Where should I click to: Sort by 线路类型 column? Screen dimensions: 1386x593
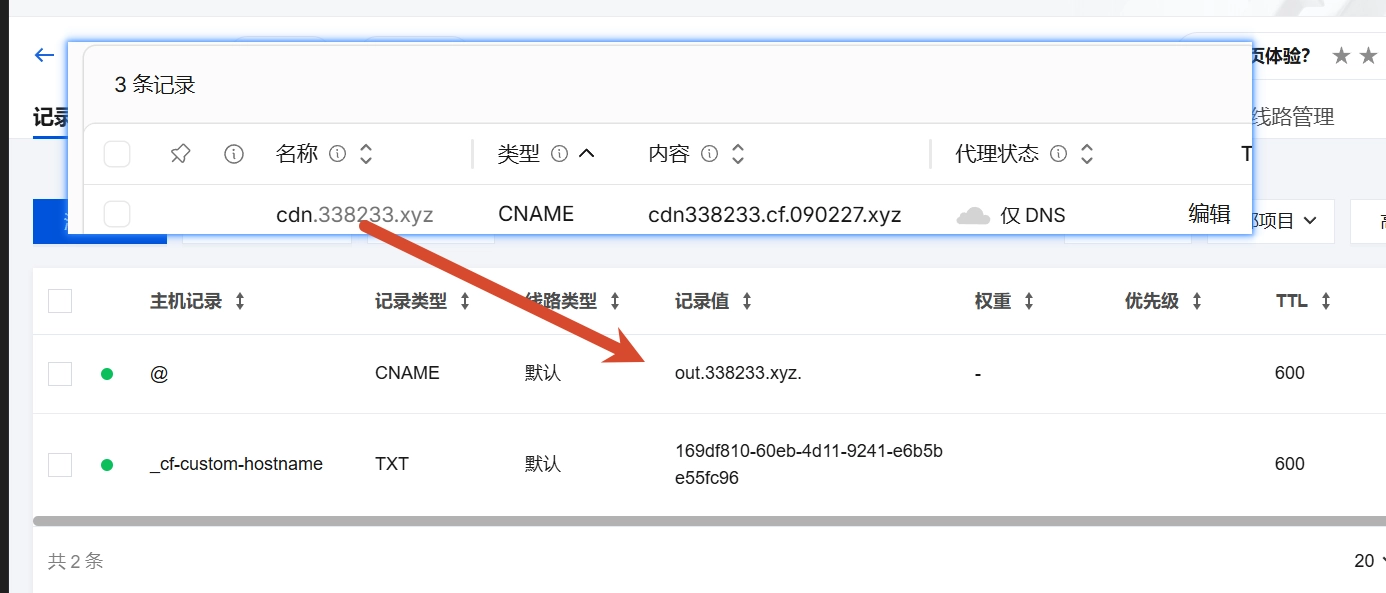tap(615, 301)
